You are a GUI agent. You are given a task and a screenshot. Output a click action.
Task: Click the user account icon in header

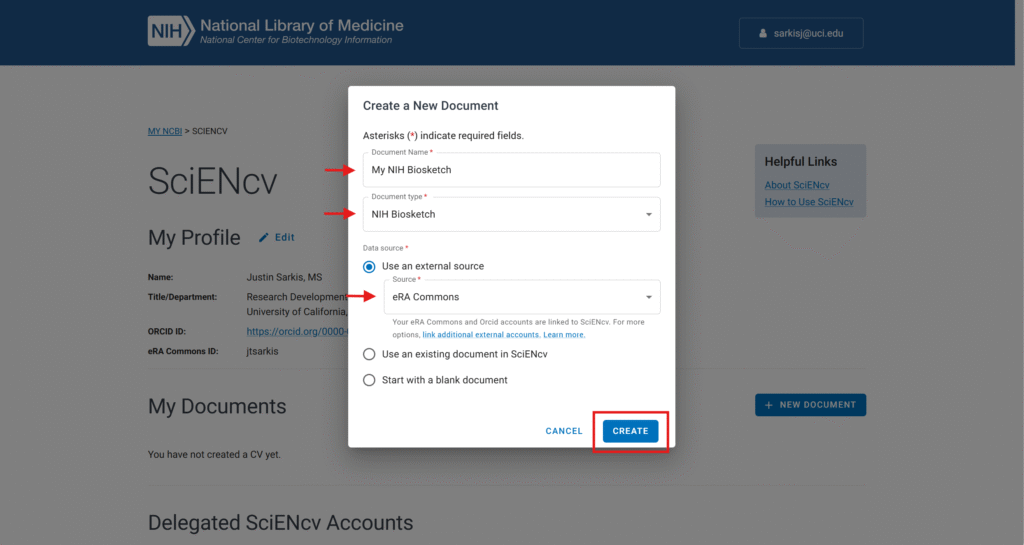pos(763,33)
